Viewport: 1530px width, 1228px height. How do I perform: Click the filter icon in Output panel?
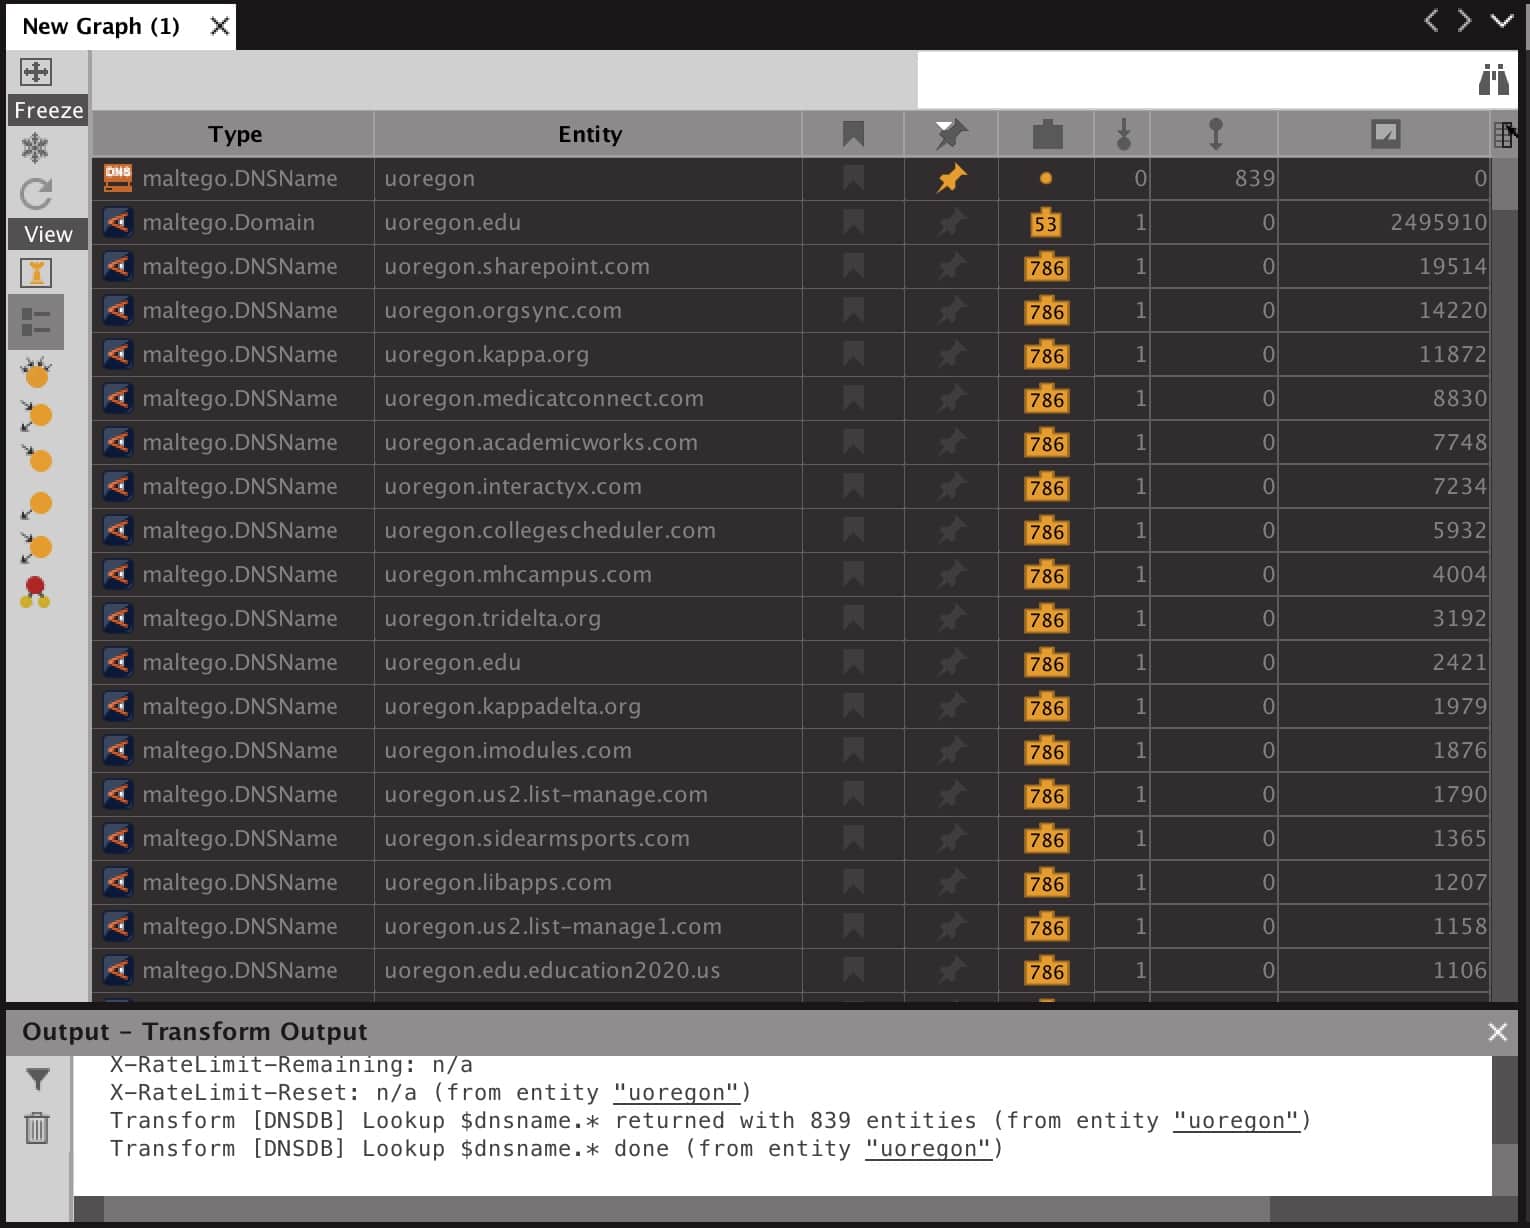click(x=37, y=1079)
